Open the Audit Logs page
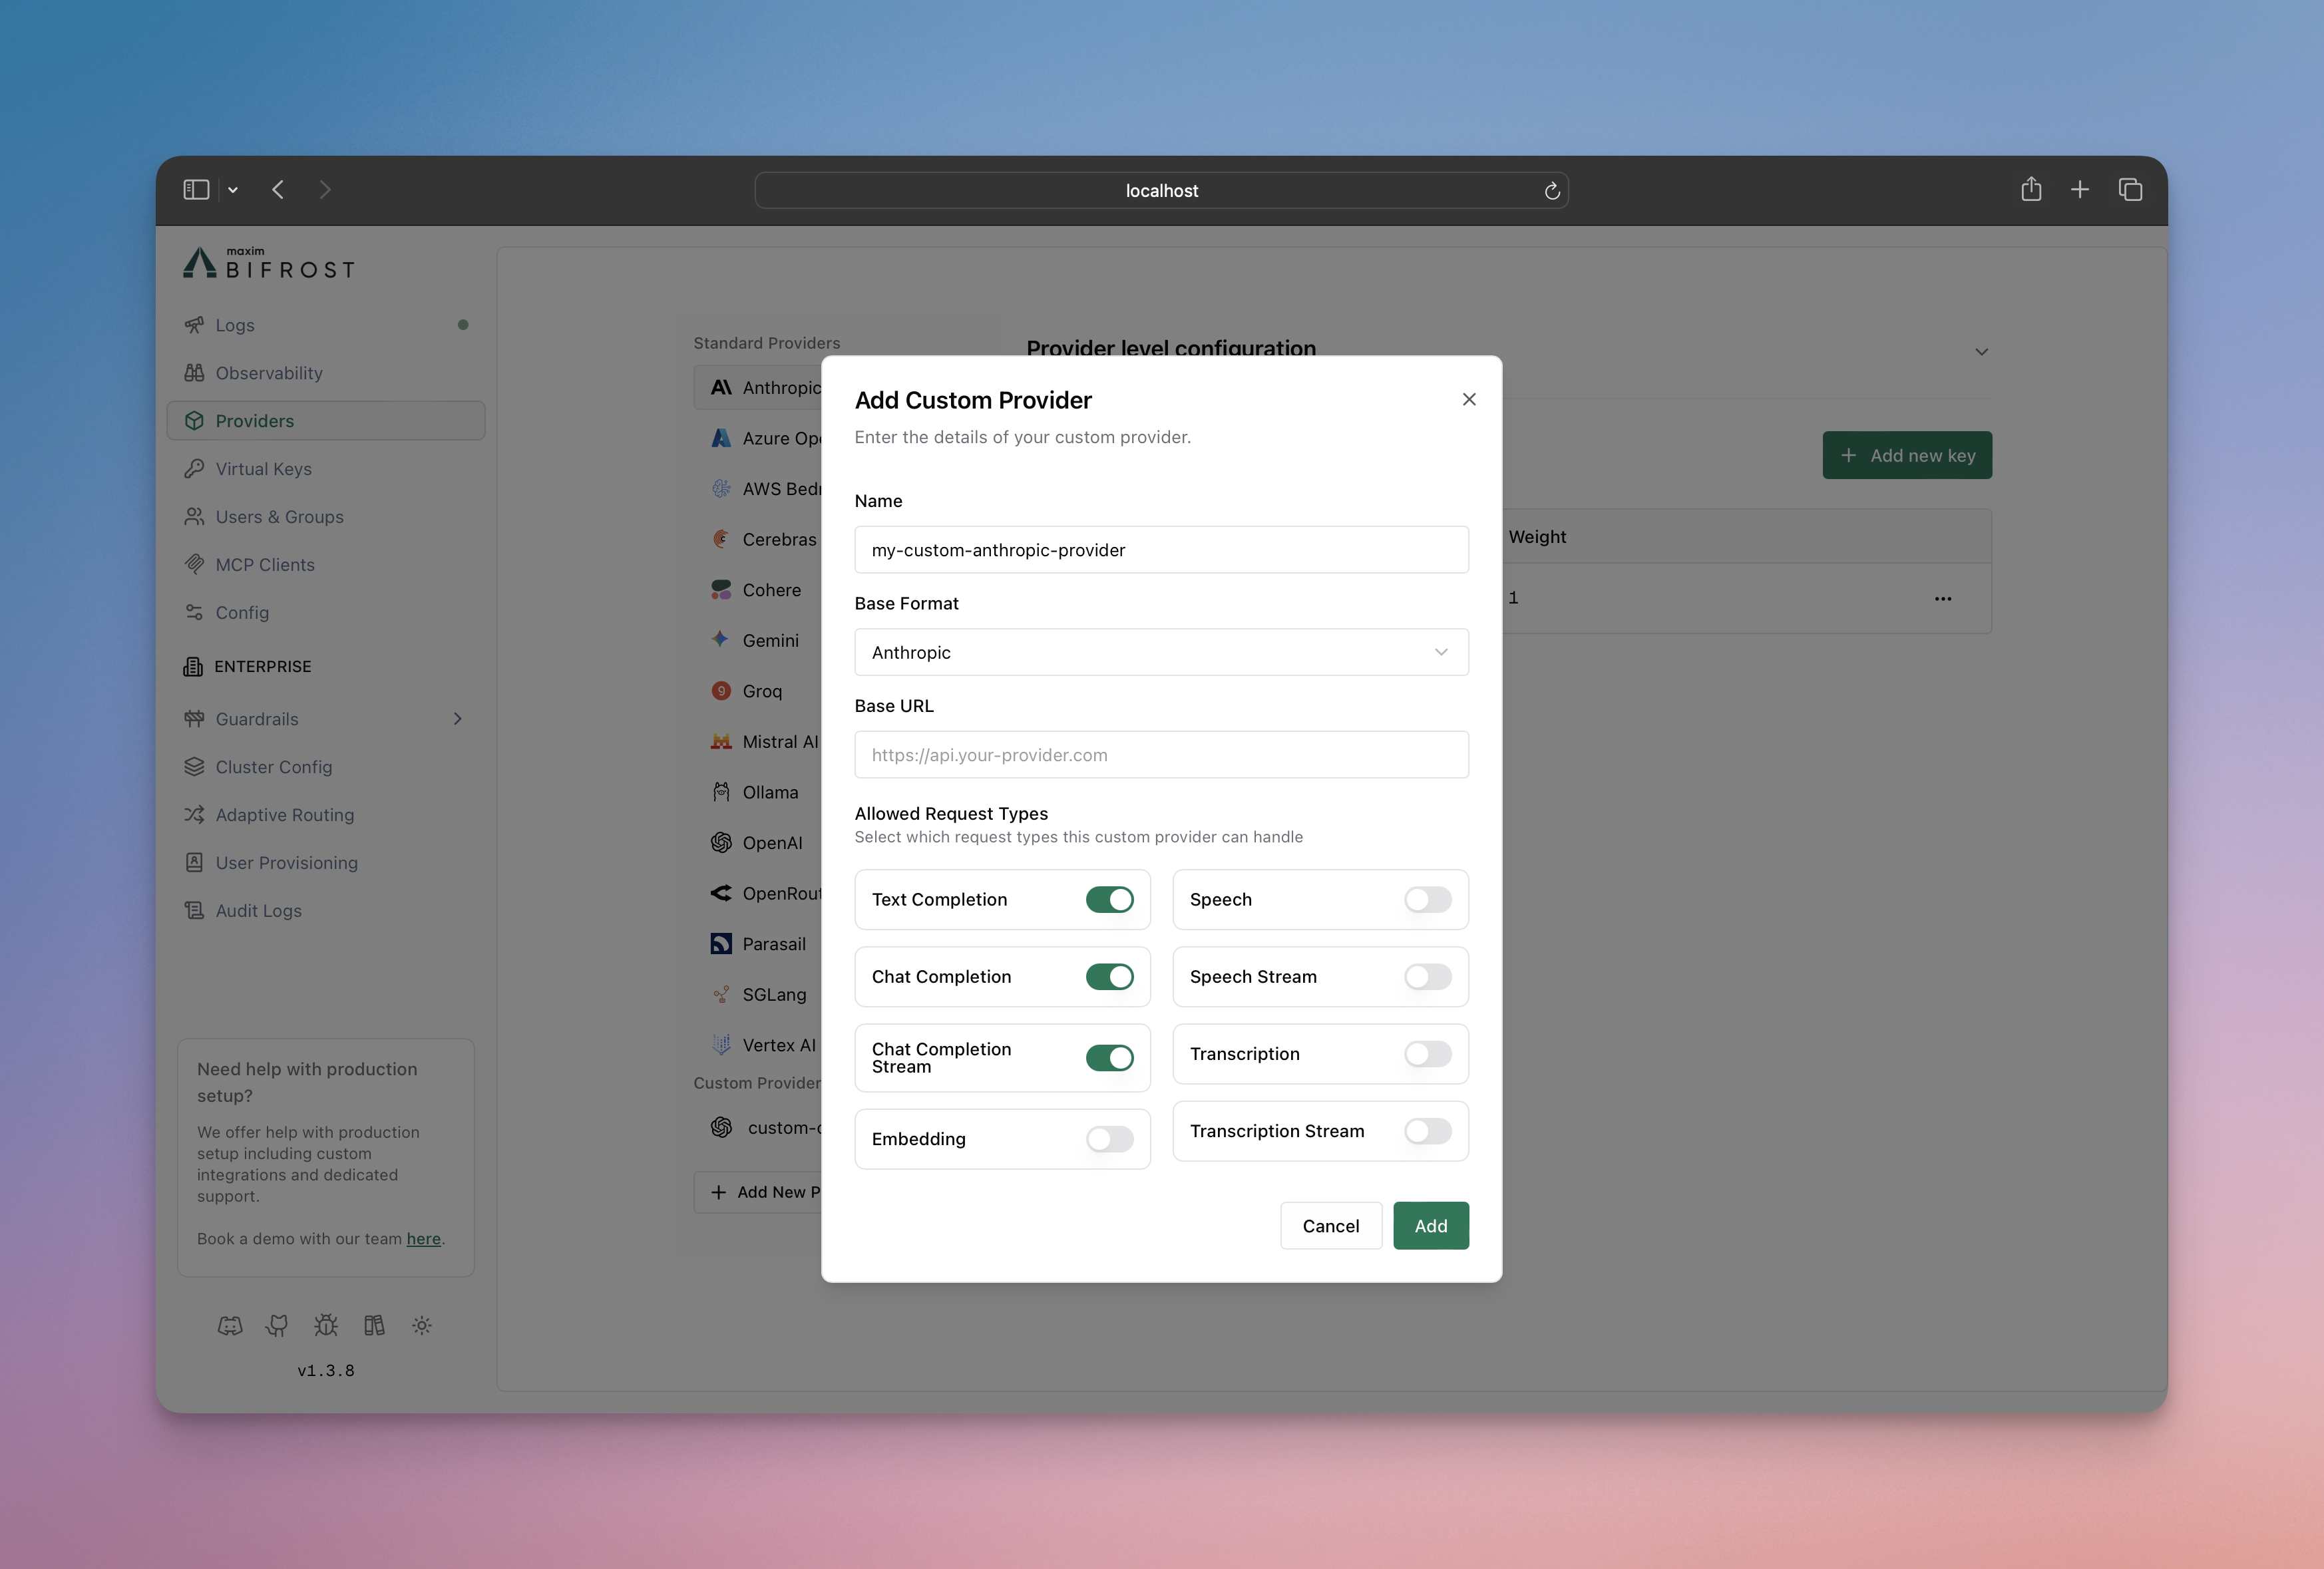2324x1569 pixels. (x=257, y=910)
